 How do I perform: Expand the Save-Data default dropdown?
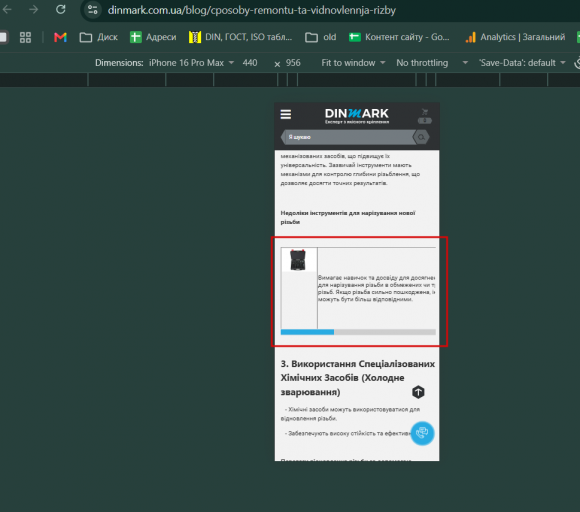[x=522, y=63]
